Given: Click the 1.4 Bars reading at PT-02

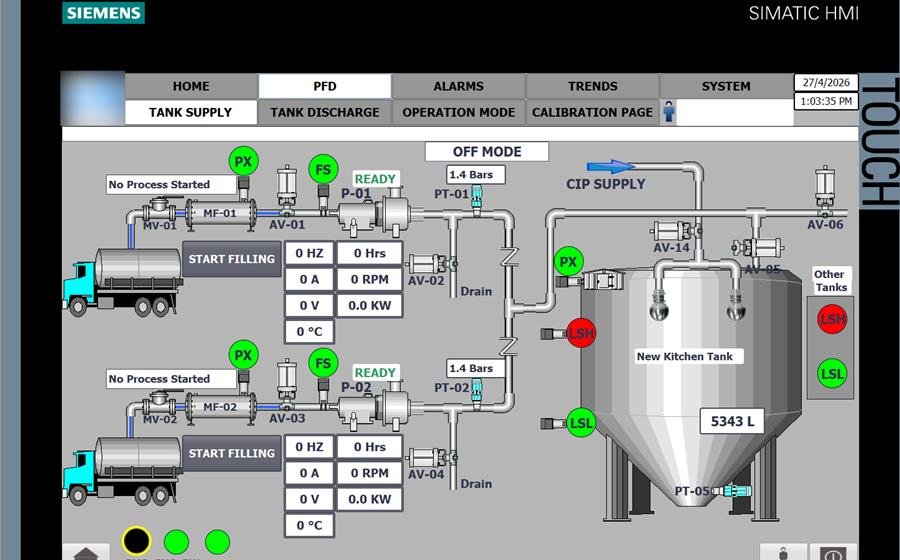Looking at the screenshot, I should [476, 368].
